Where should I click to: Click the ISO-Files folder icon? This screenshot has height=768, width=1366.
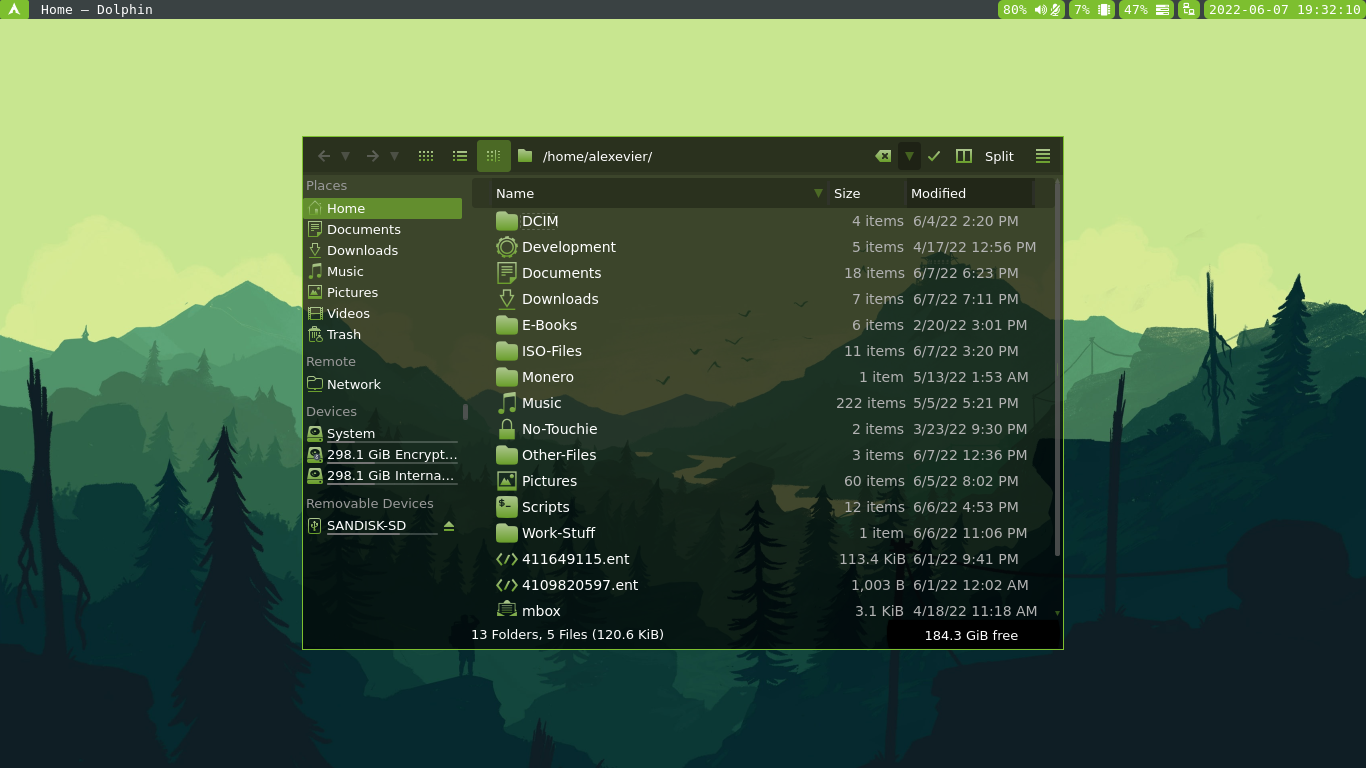point(507,351)
